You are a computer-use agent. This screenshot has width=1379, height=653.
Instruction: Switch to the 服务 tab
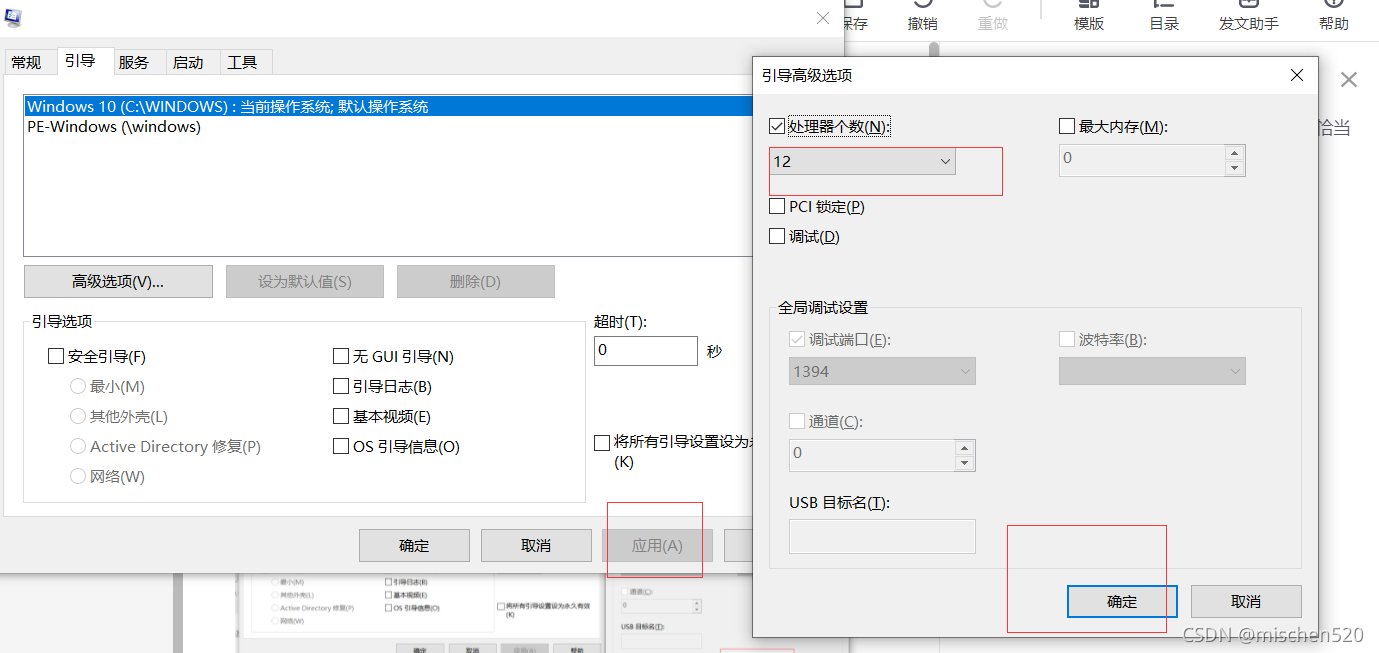(x=136, y=61)
